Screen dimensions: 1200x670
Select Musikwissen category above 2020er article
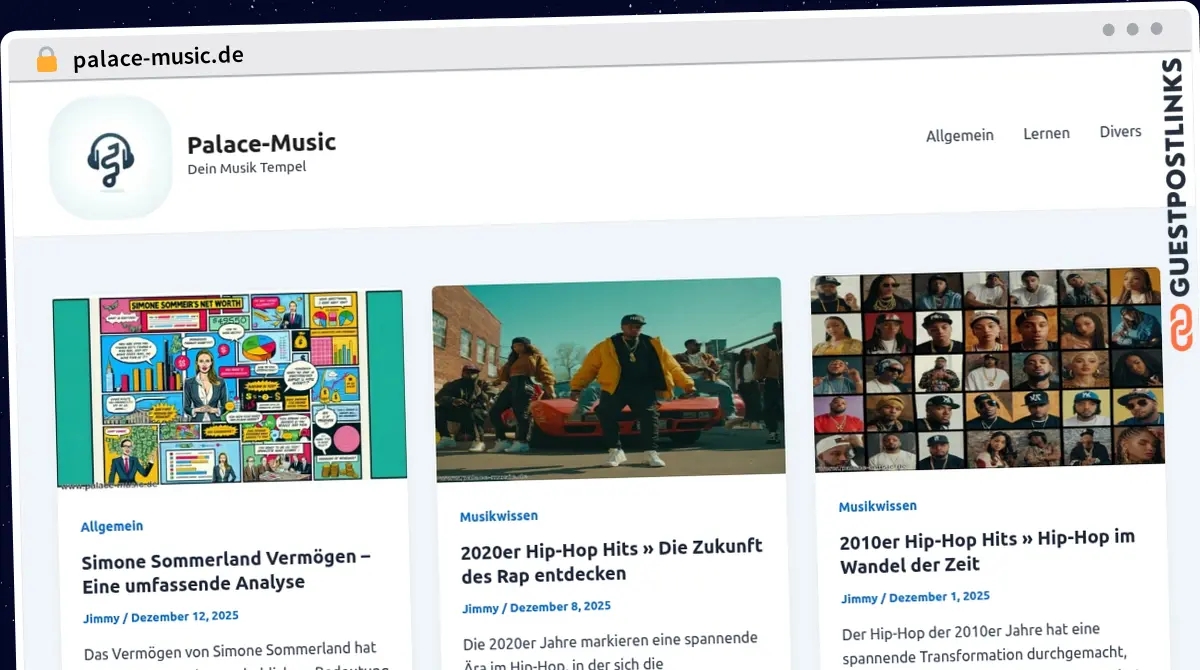coord(499,516)
